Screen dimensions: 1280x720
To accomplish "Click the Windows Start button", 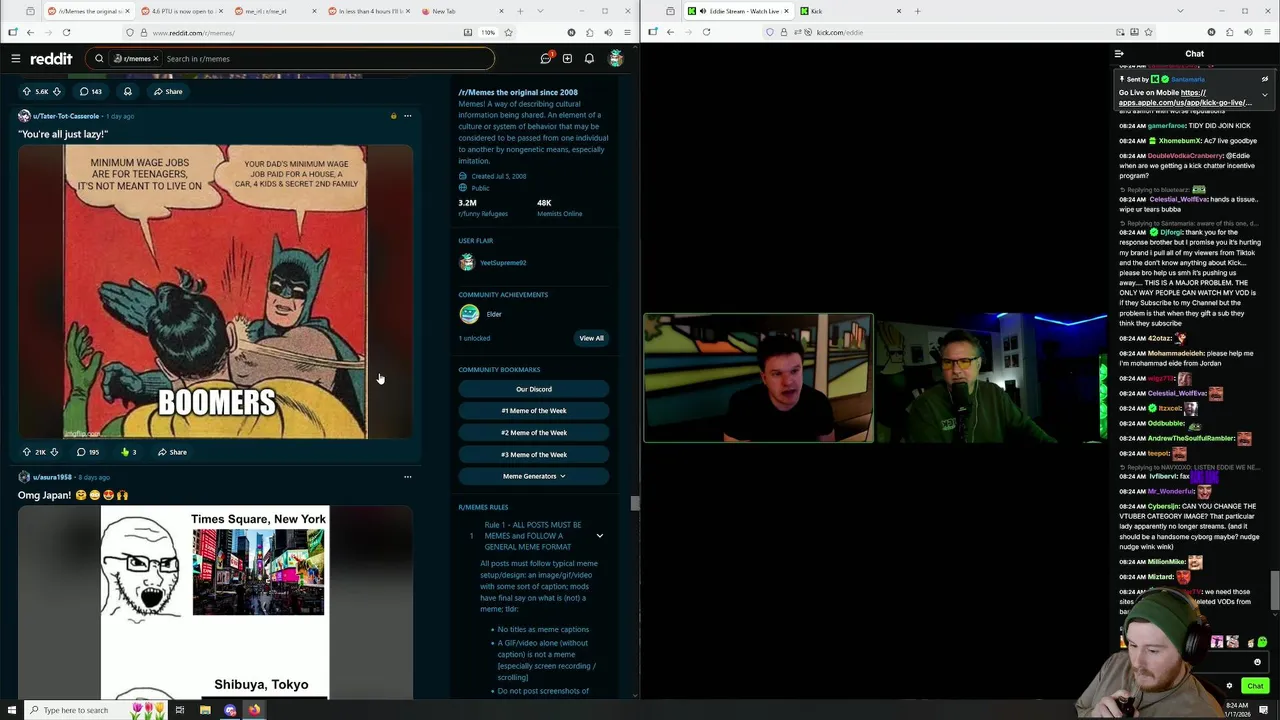I will click(11, 710).
